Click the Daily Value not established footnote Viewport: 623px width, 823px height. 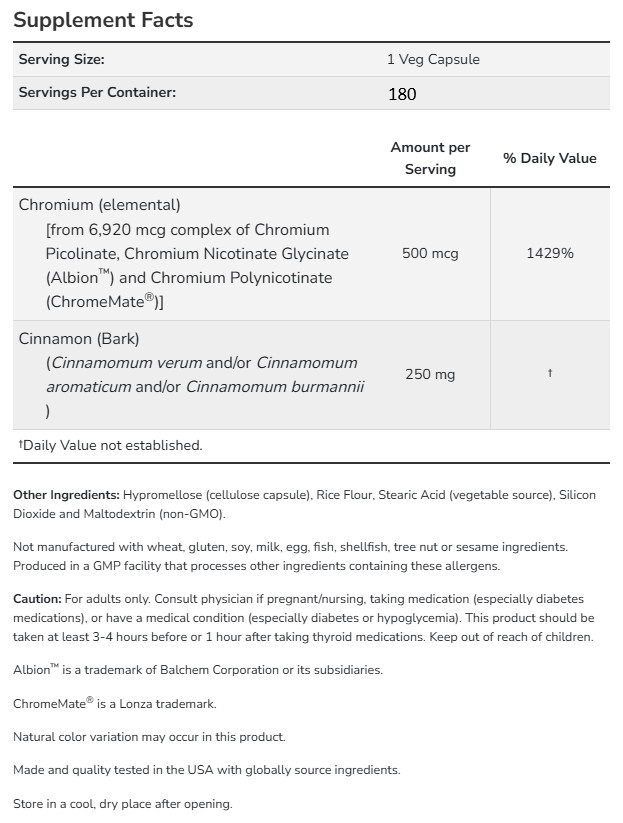110,445
